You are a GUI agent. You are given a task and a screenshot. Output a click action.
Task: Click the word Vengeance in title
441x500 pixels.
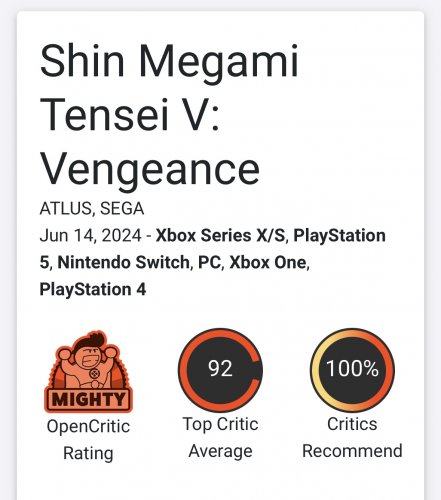[x=150, y=168]
